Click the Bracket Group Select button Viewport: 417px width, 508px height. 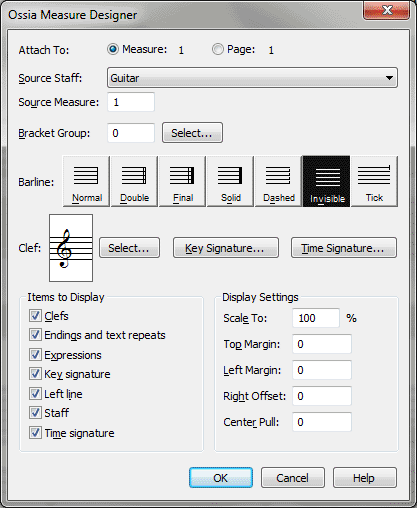(x=192, y=133)
